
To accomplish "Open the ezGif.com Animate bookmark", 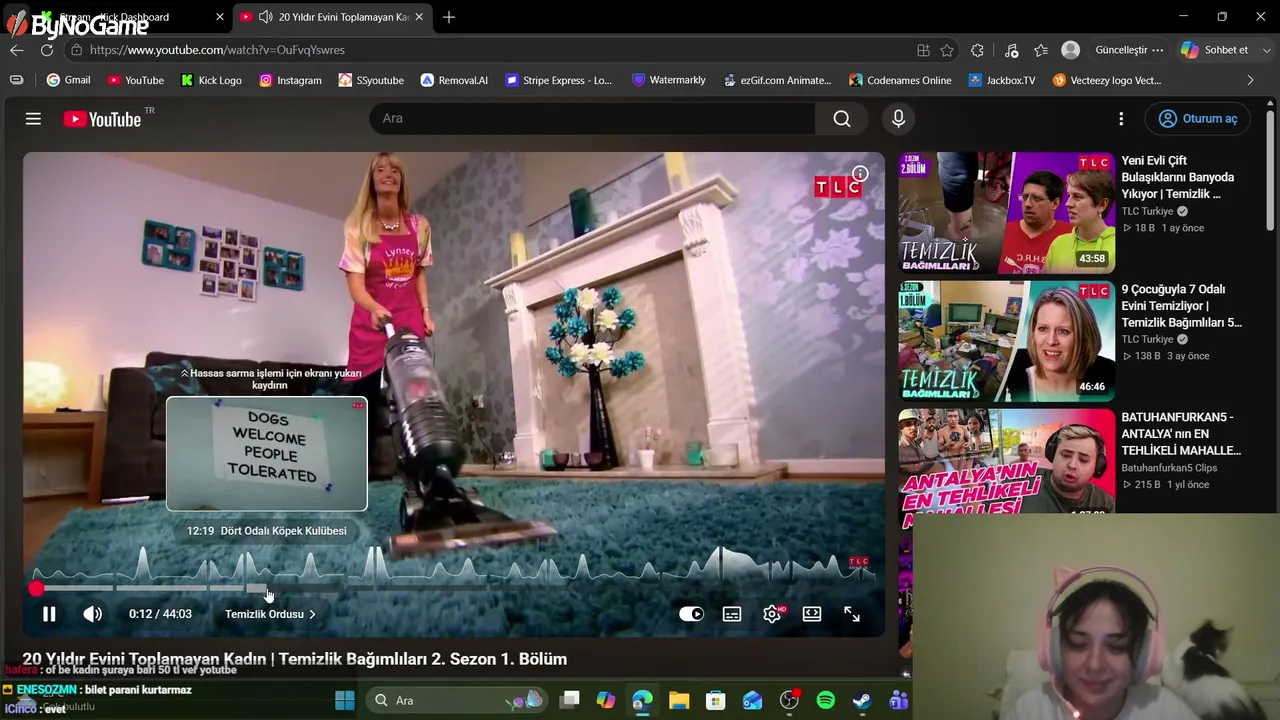I will 777,80.
